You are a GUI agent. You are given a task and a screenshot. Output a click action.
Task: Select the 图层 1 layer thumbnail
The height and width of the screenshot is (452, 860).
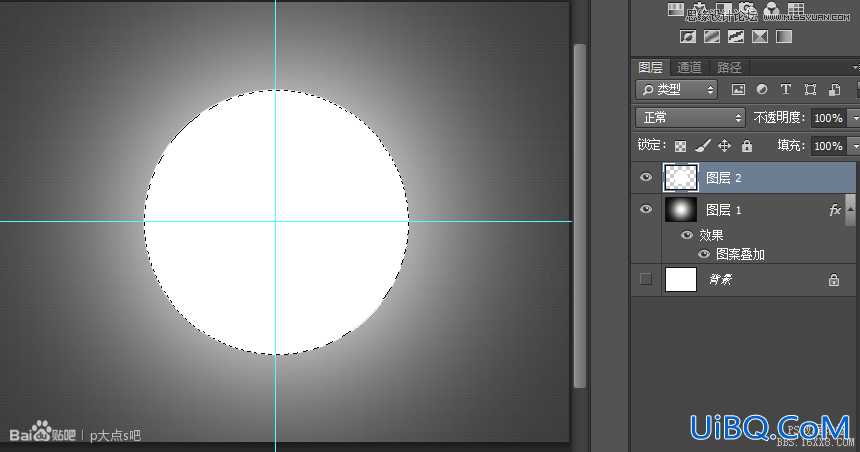click(x=681, y=210)
